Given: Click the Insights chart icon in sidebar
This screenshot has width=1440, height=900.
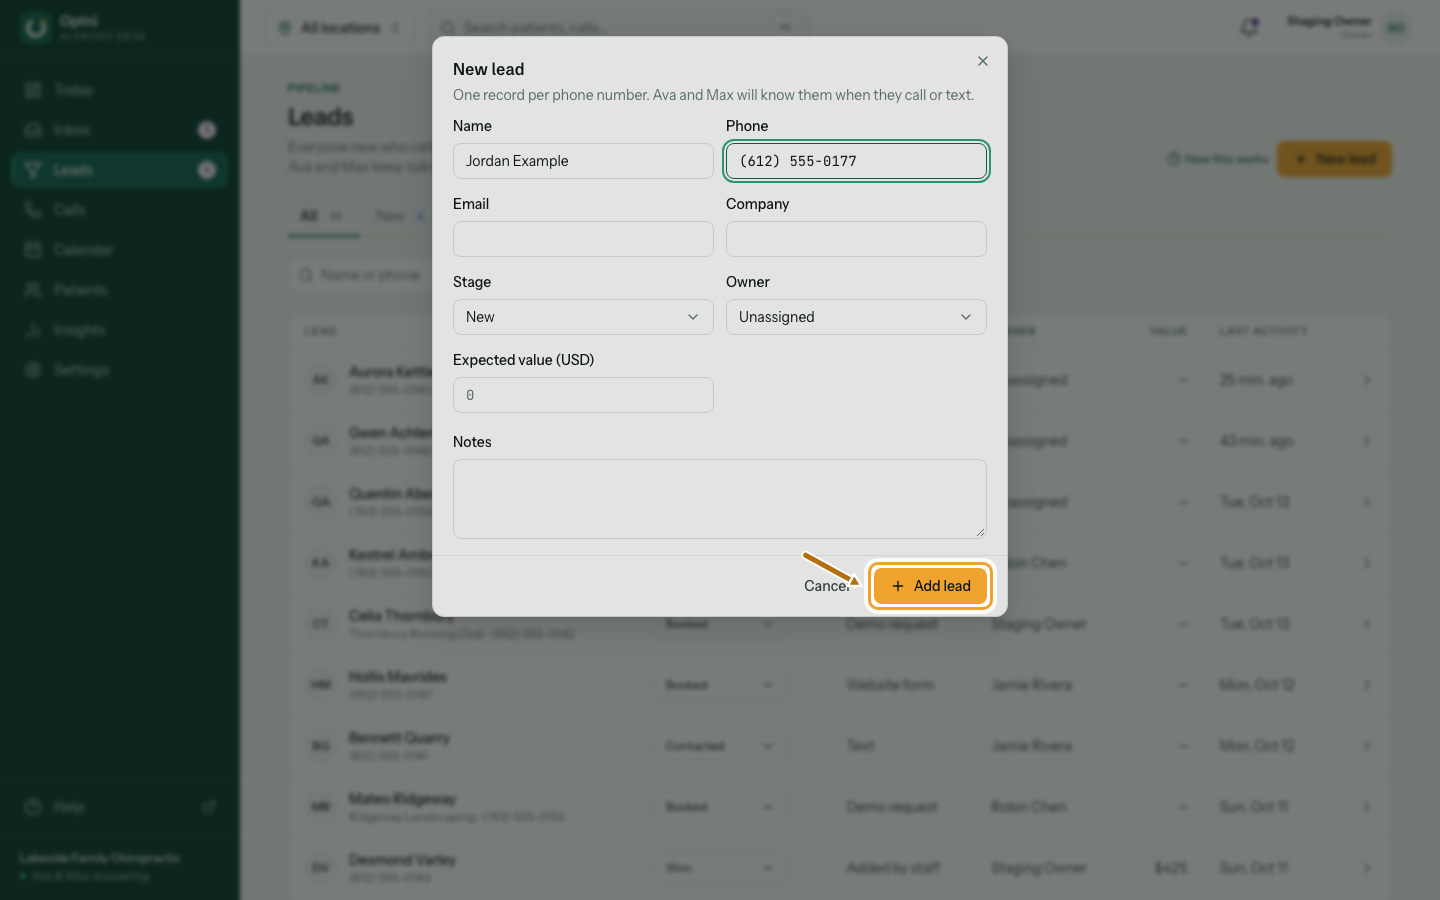Looking at the screenshot, I should coord(33,330).
